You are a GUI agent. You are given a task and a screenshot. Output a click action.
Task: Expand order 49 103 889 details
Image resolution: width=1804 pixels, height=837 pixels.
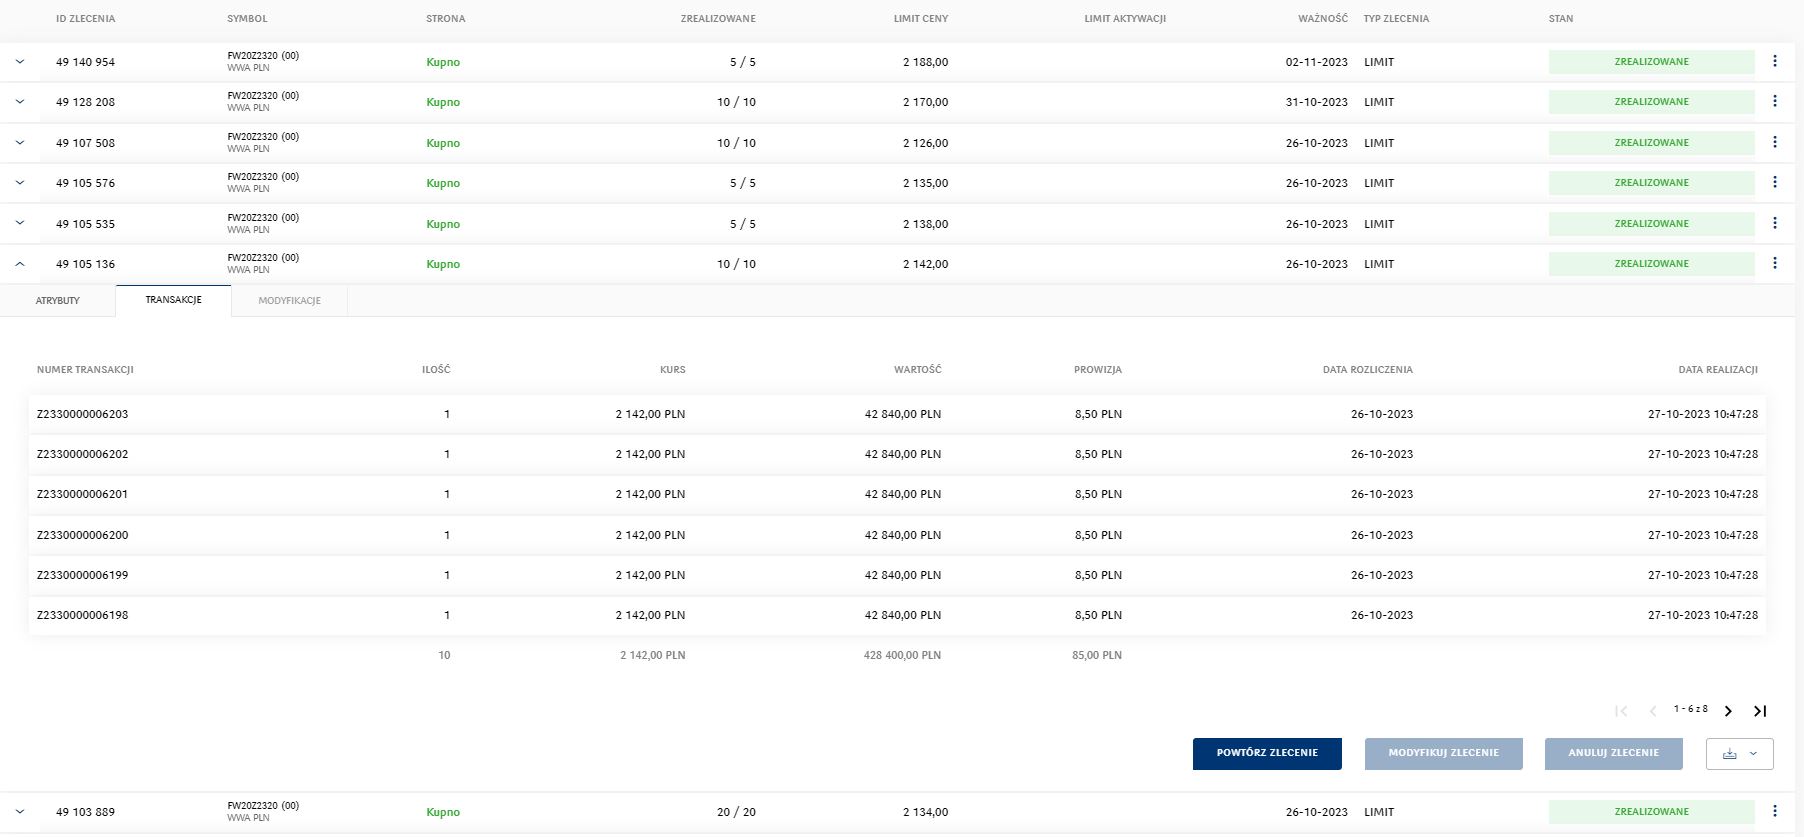[x=20, y=812]
